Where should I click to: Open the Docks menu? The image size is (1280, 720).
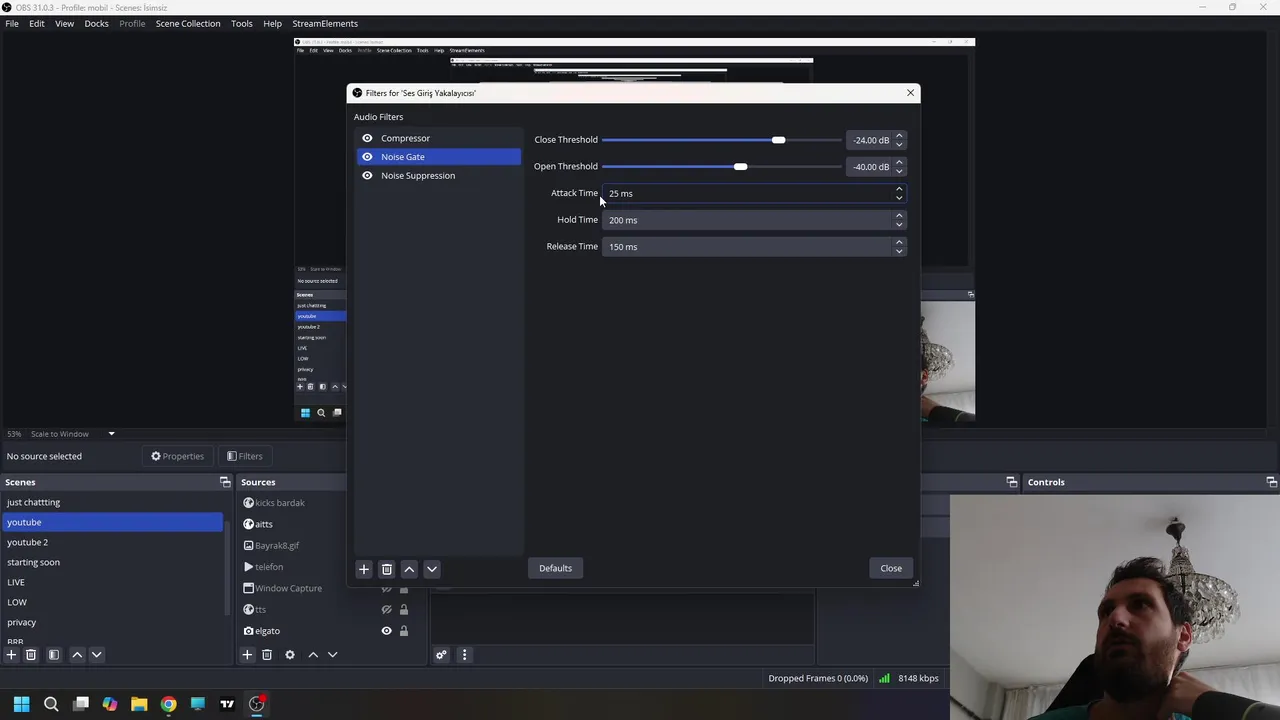[x=97, y=23]
